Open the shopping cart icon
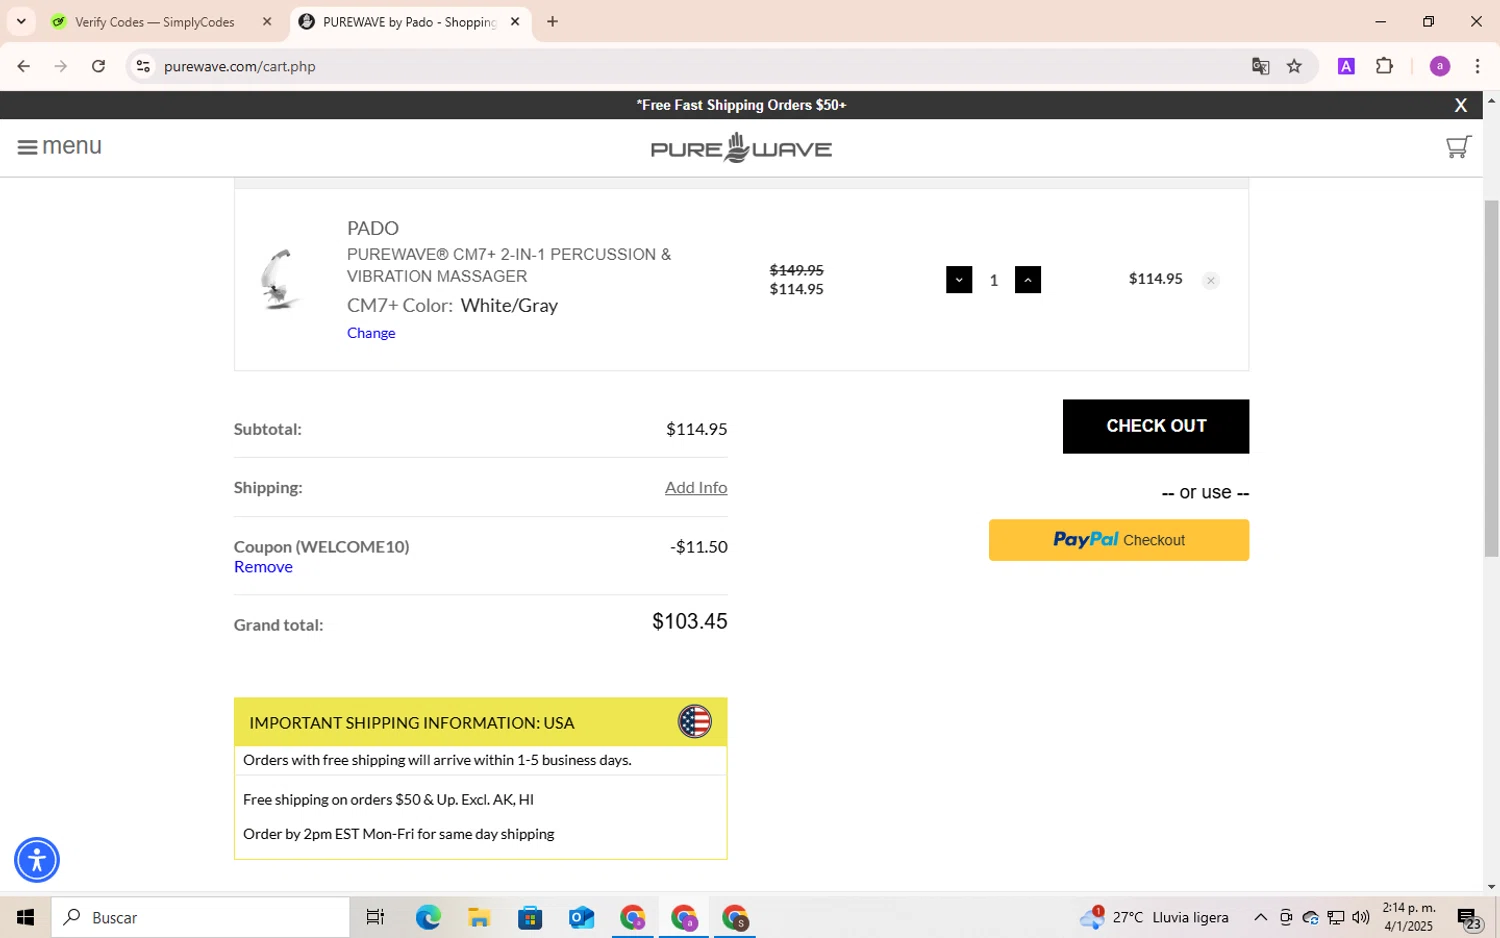Image resolution: width=1500 pixels, height=938 pixels. (x=1458, y=147)
